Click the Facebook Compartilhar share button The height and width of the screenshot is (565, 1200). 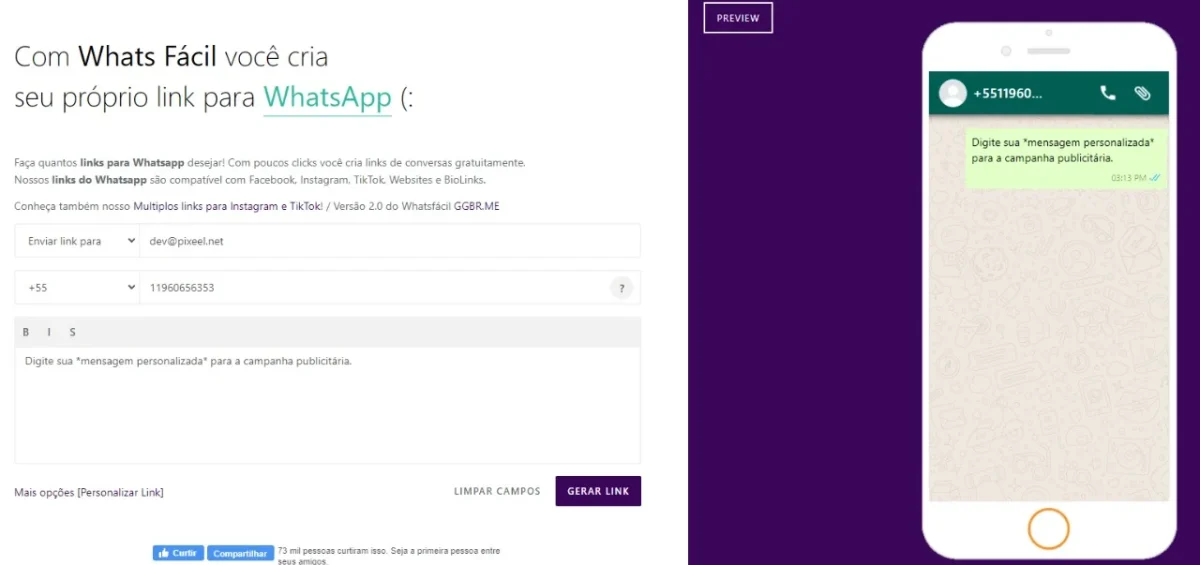(240, 553)
